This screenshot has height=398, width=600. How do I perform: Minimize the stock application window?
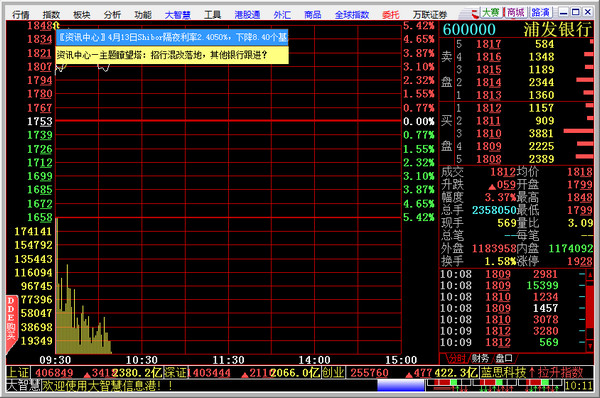coord(563,12)
